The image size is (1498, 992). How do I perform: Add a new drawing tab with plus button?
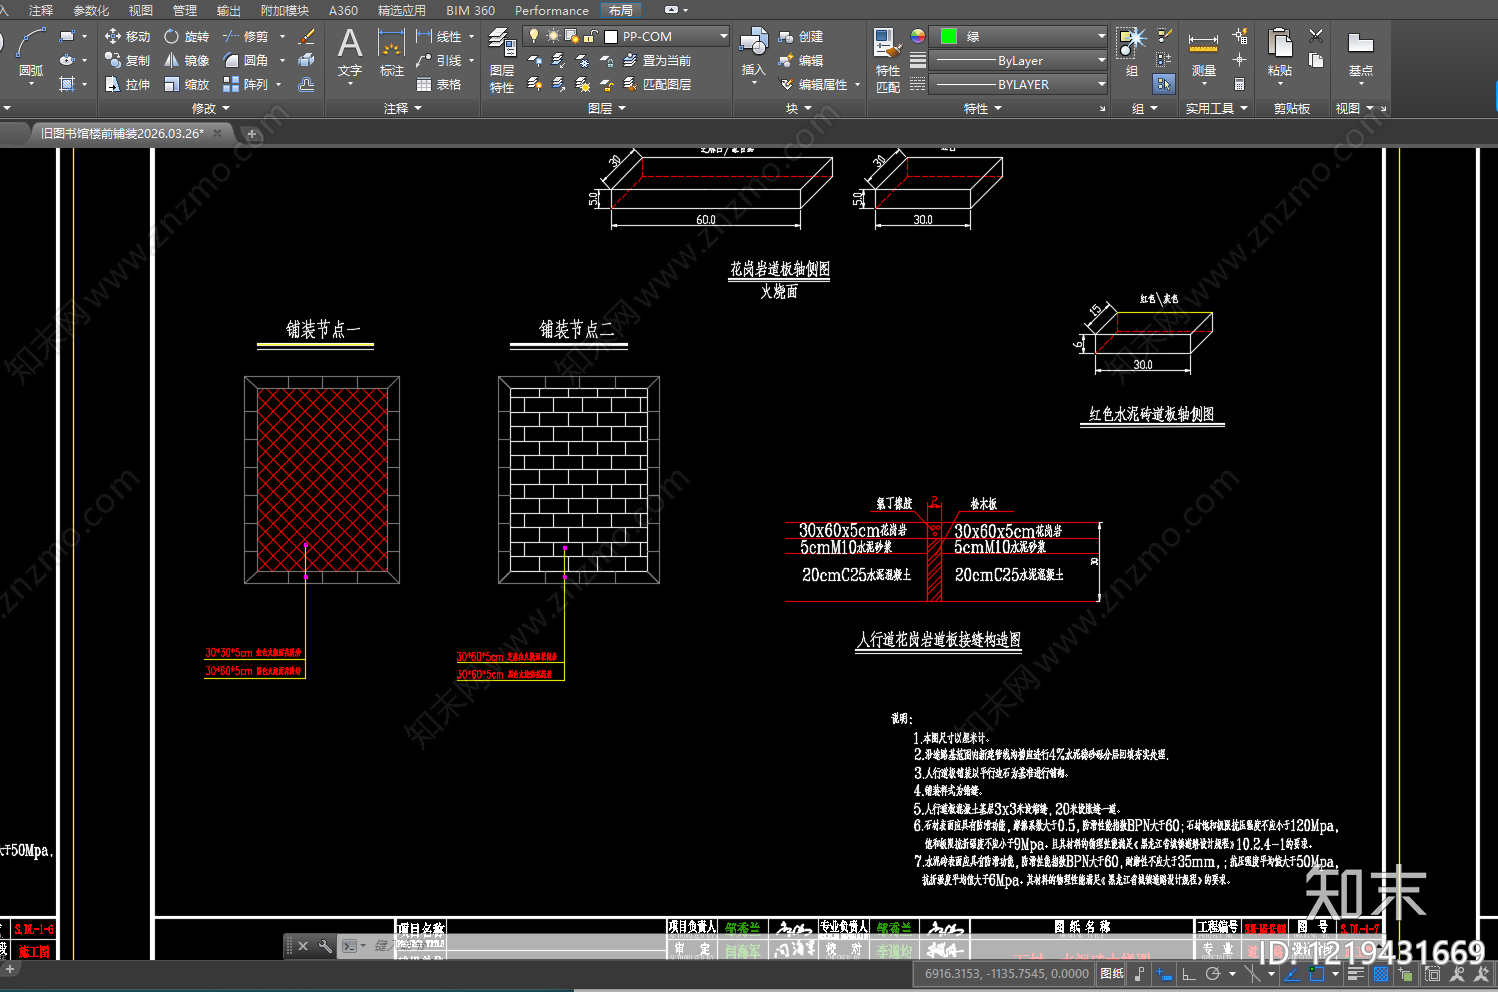pyautogui.click(x=252, y=133)
